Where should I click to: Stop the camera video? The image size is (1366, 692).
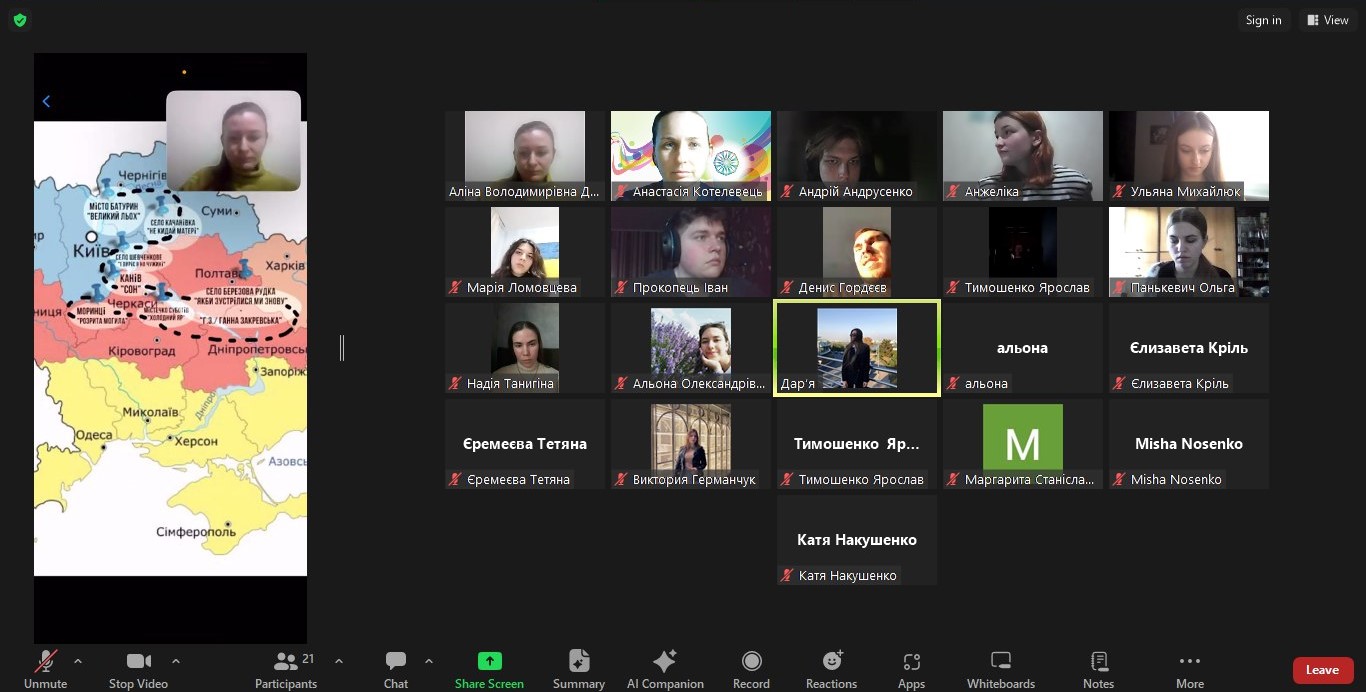tap(138, 669)
